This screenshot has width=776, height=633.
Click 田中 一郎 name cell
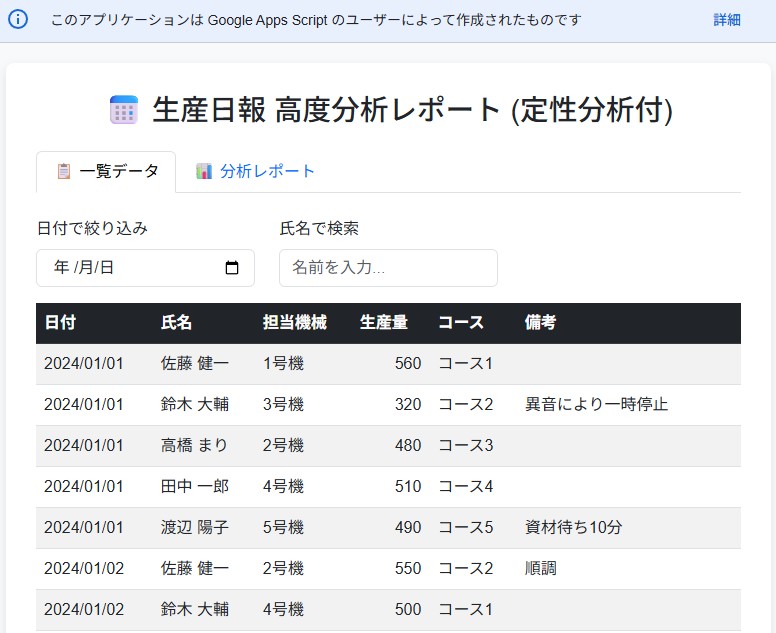point(195,487)
